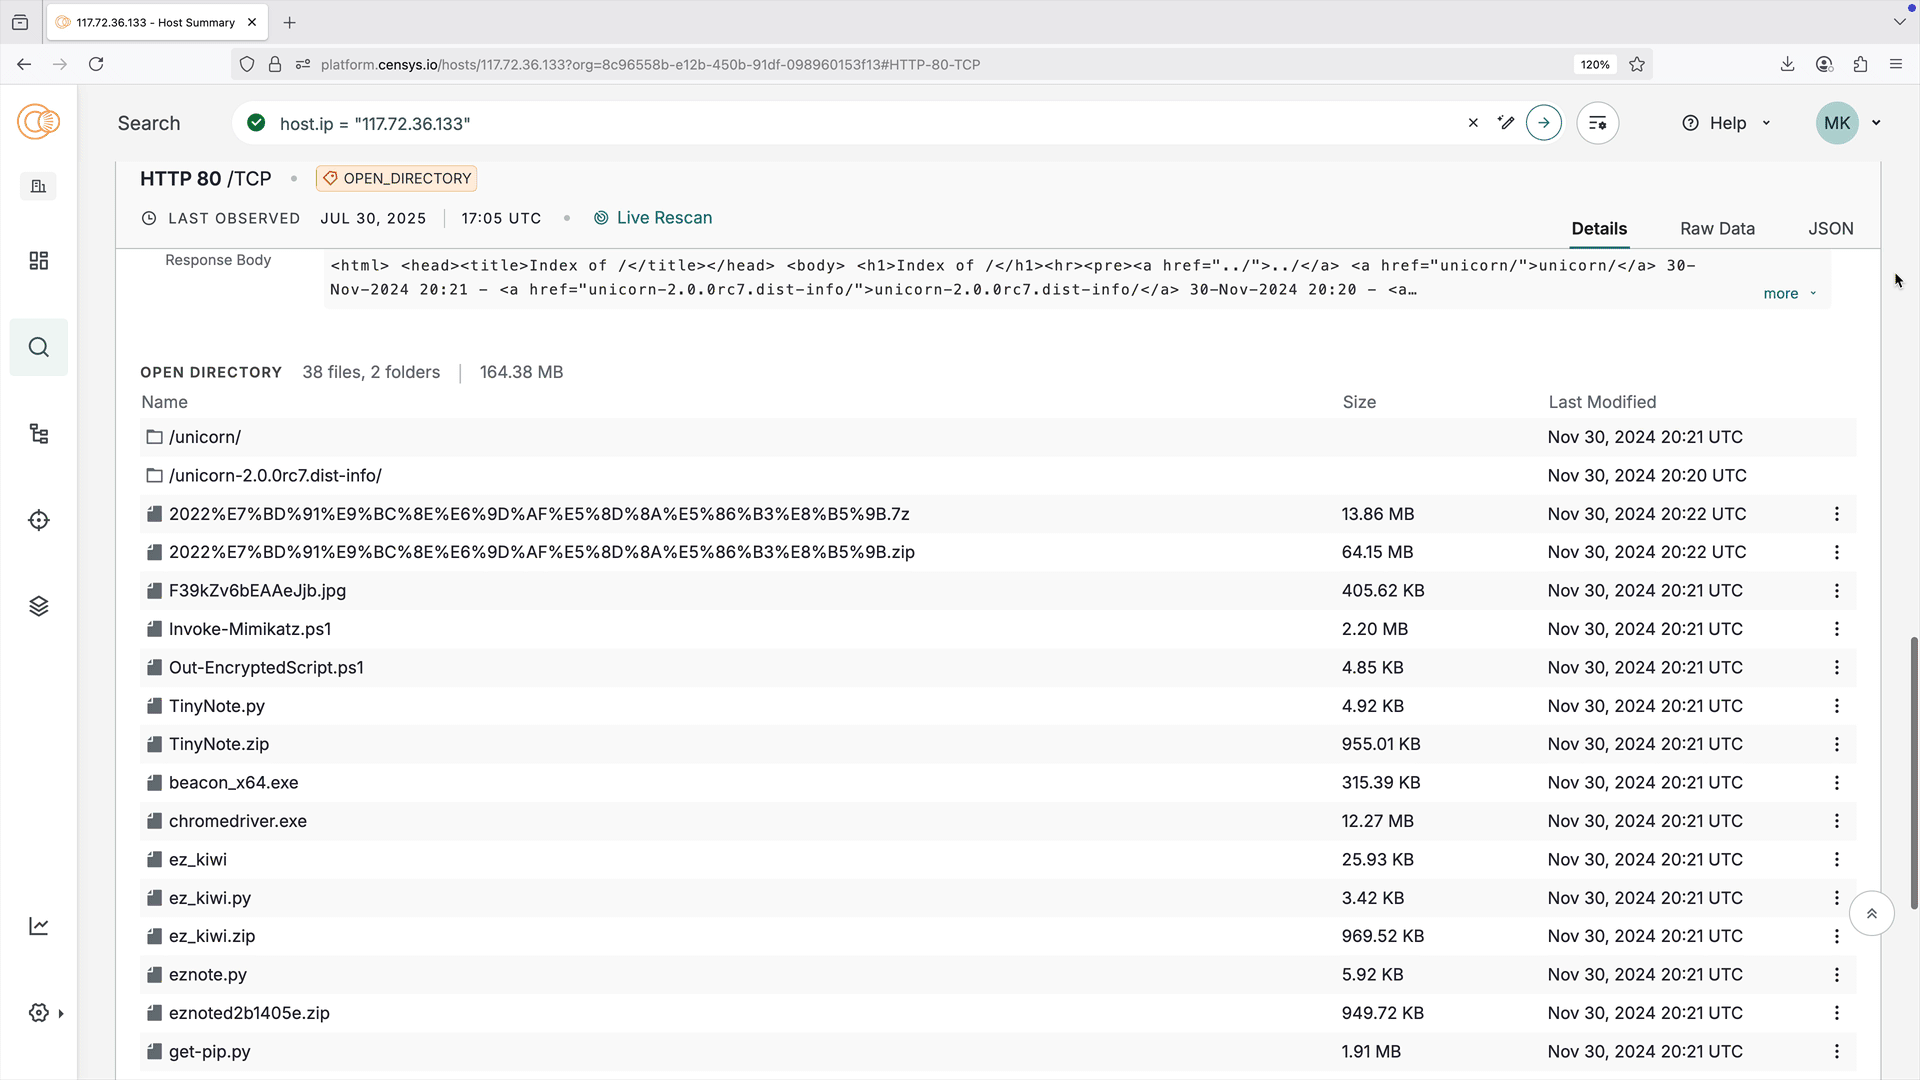The image size is (1920, 1080).
Task: Switch to the JSON tab
Action: 1831,229
